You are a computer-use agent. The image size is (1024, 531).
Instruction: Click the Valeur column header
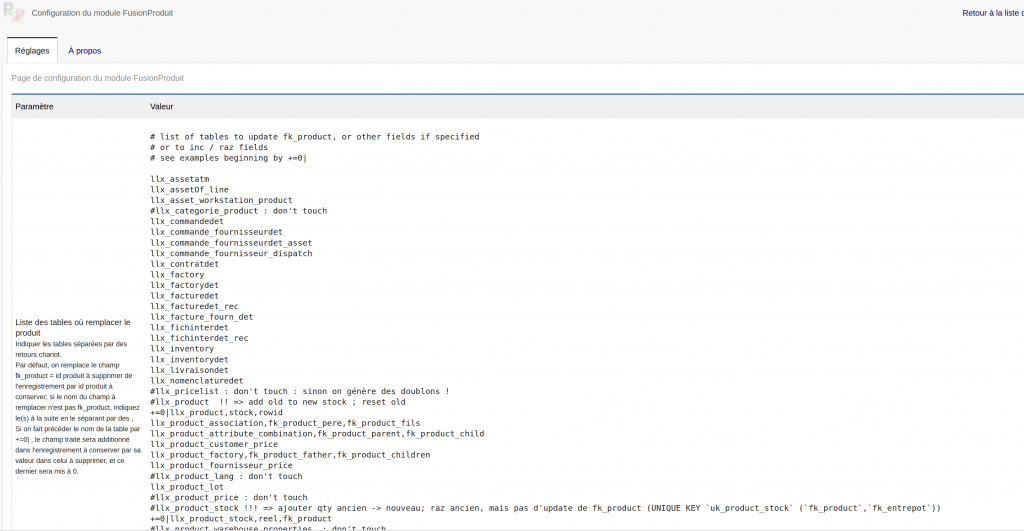click(x=161, y=106)
